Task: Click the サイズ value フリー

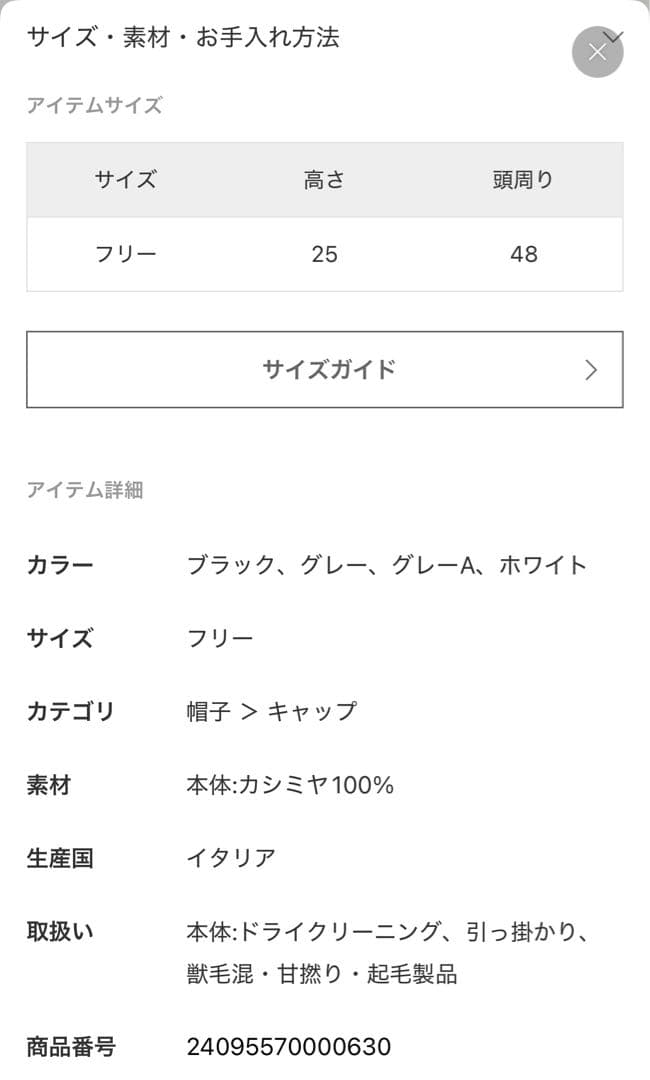Action: coord(215,637)
